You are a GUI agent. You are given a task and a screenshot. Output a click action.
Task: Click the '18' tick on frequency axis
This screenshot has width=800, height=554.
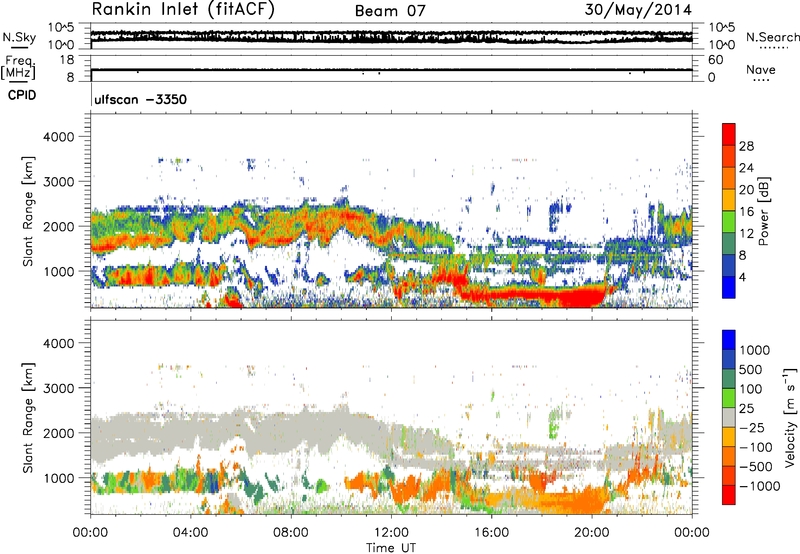tap(67, 60)
